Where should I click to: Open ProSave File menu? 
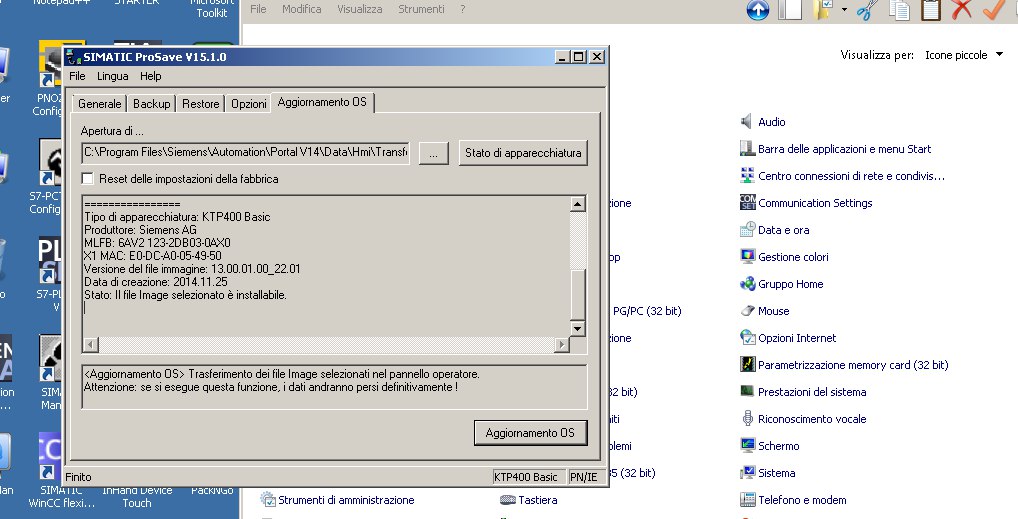[x=77, y=76]
